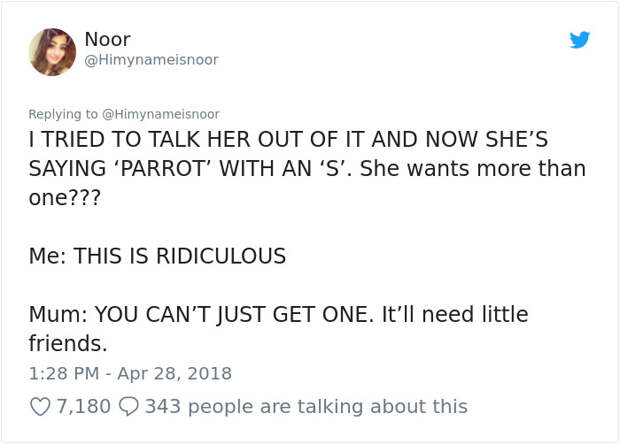The image size is (620, 444).
Task: Click the speech bubble reply icon
Action: coord(129,407)
